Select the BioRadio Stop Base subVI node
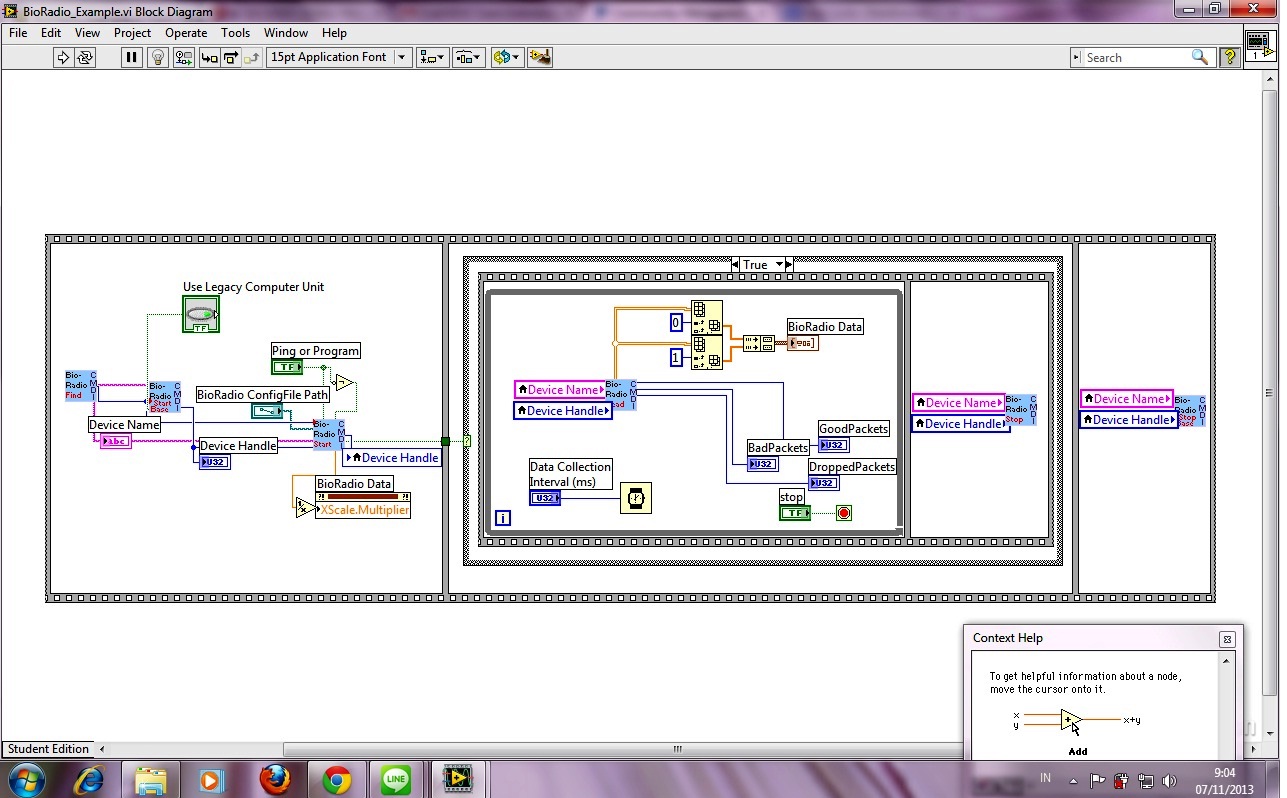 click(1190, 411)
